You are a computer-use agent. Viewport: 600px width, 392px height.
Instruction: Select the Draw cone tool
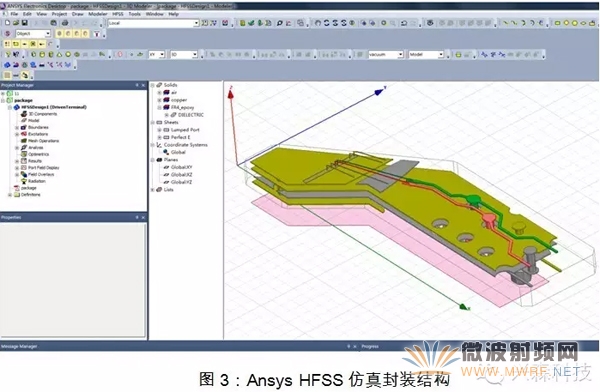59,55
